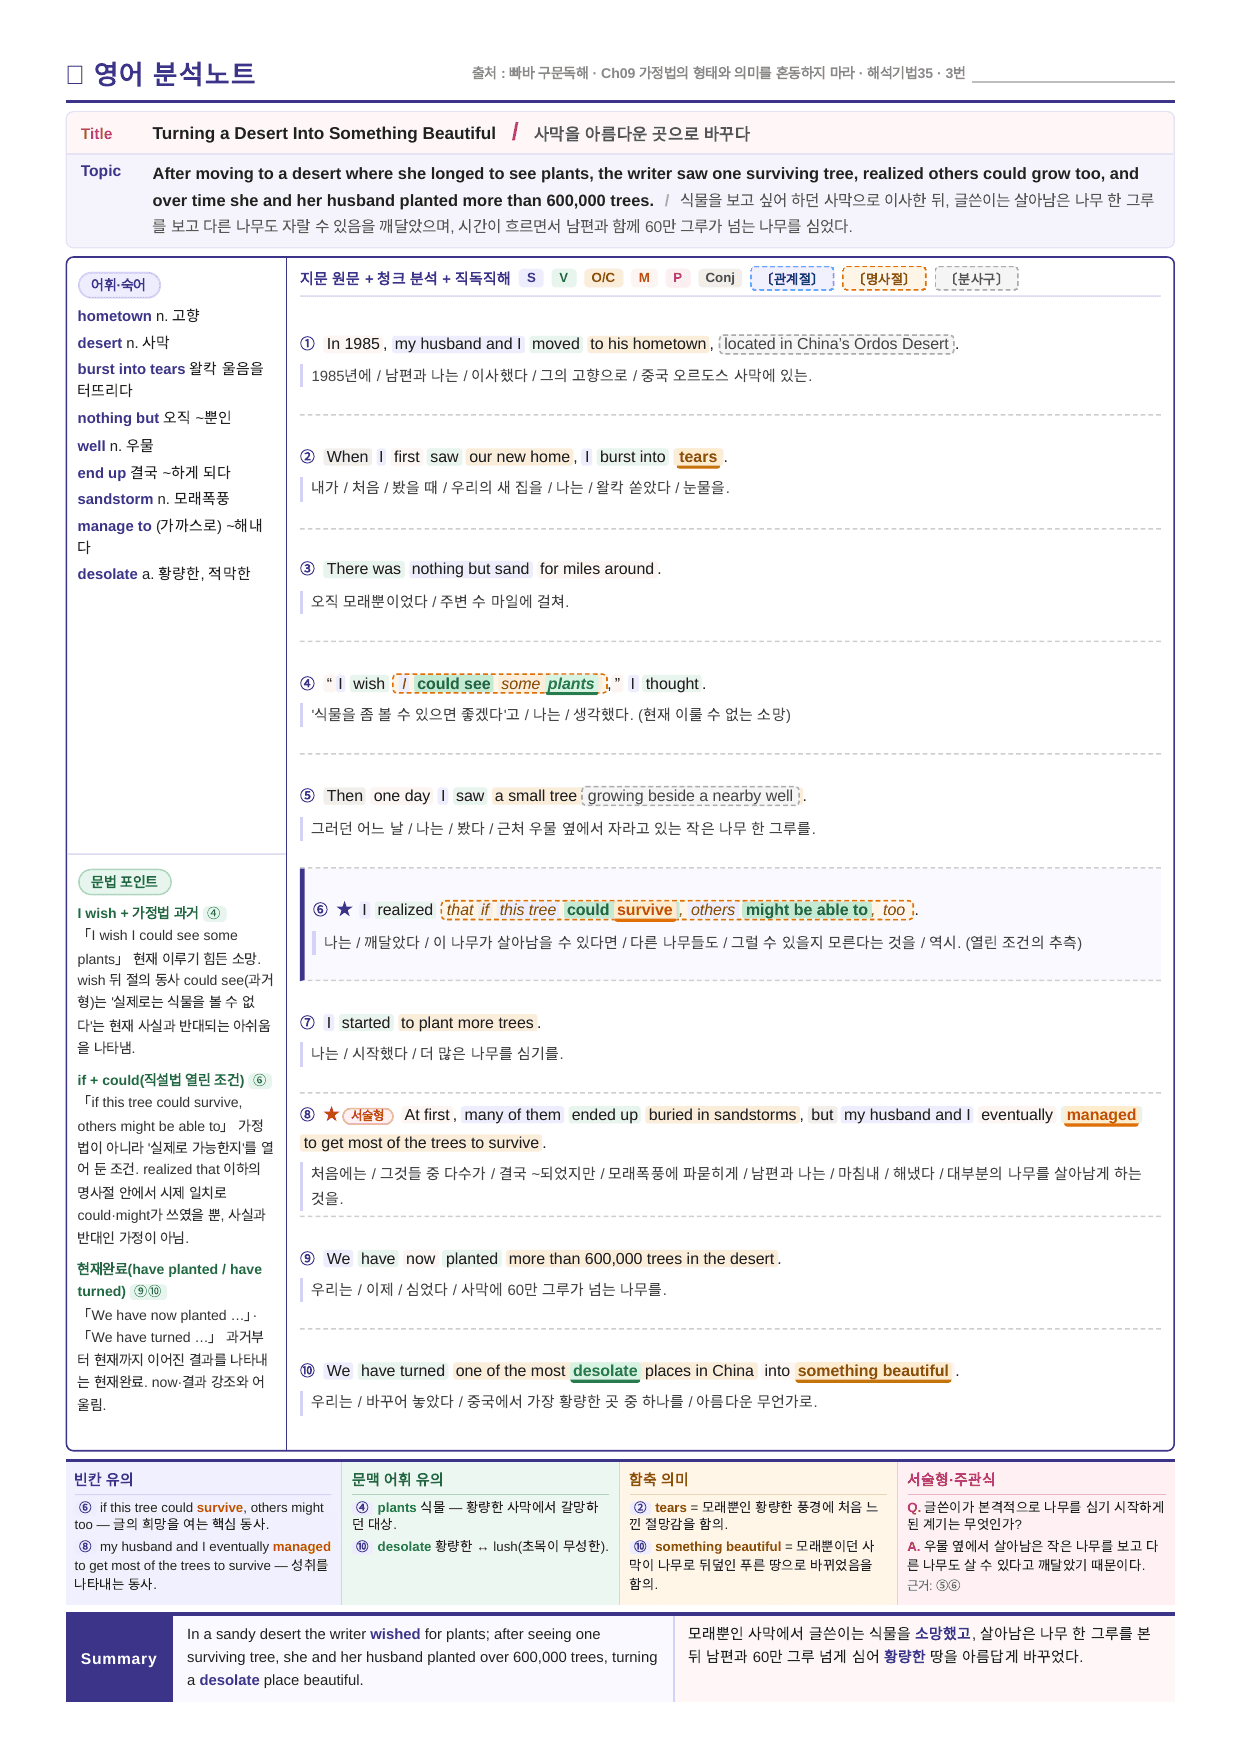Click the title 'Turning a Desert Into Something Beautiful'

[324, 133]
